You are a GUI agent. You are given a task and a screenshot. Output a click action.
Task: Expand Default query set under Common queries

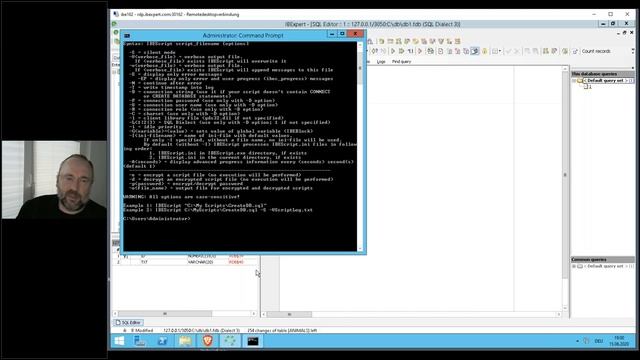[574, 266]
